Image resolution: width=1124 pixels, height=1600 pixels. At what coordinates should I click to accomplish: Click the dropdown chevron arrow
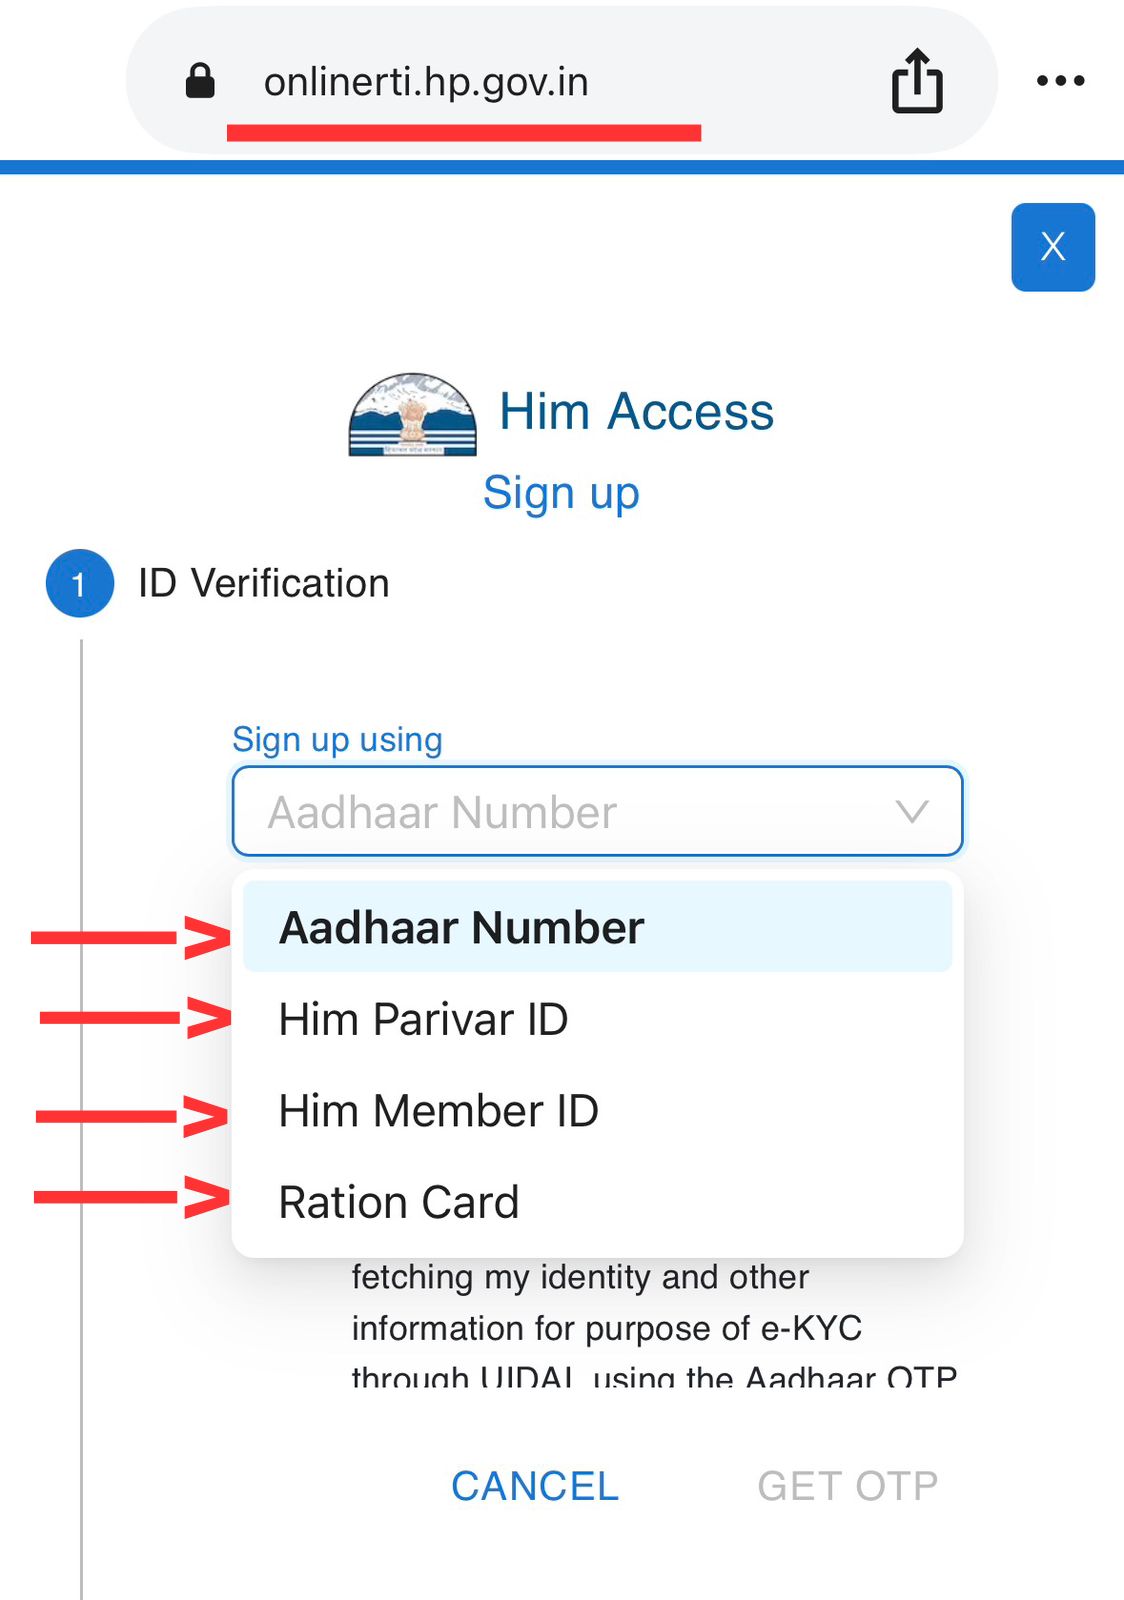tap(912, 811)
